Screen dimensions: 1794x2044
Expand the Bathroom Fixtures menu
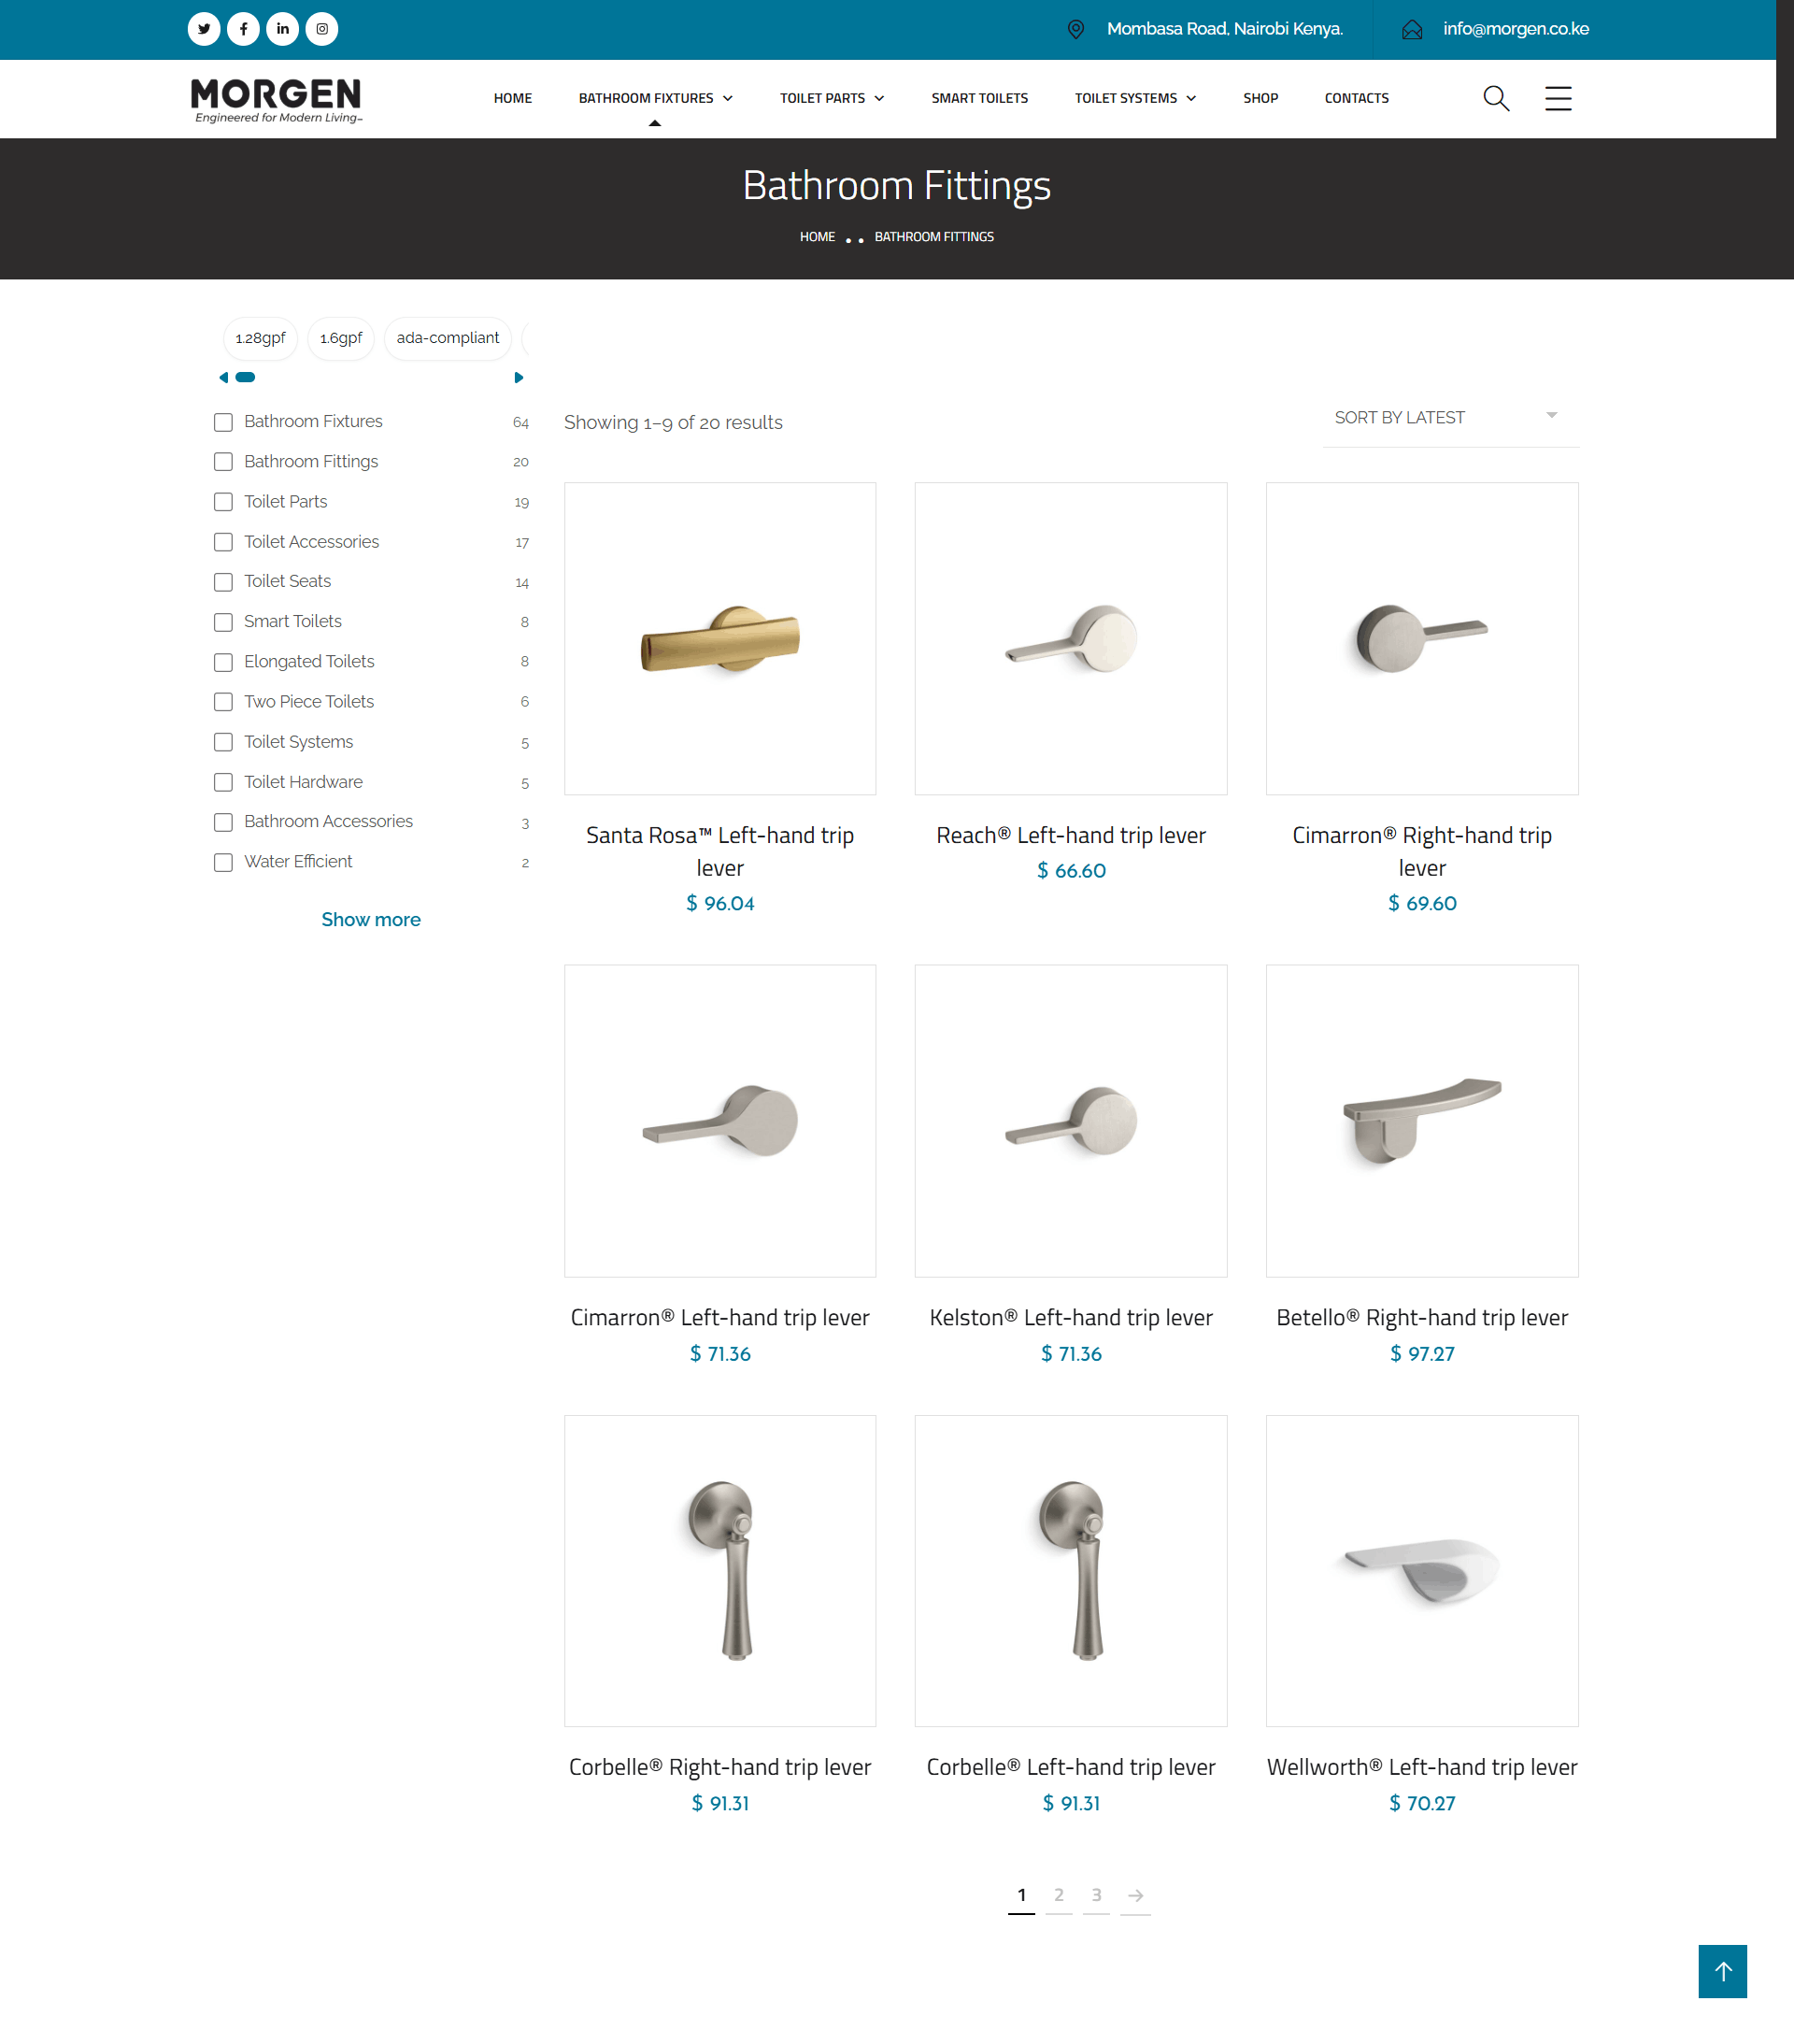coord(655,98)
